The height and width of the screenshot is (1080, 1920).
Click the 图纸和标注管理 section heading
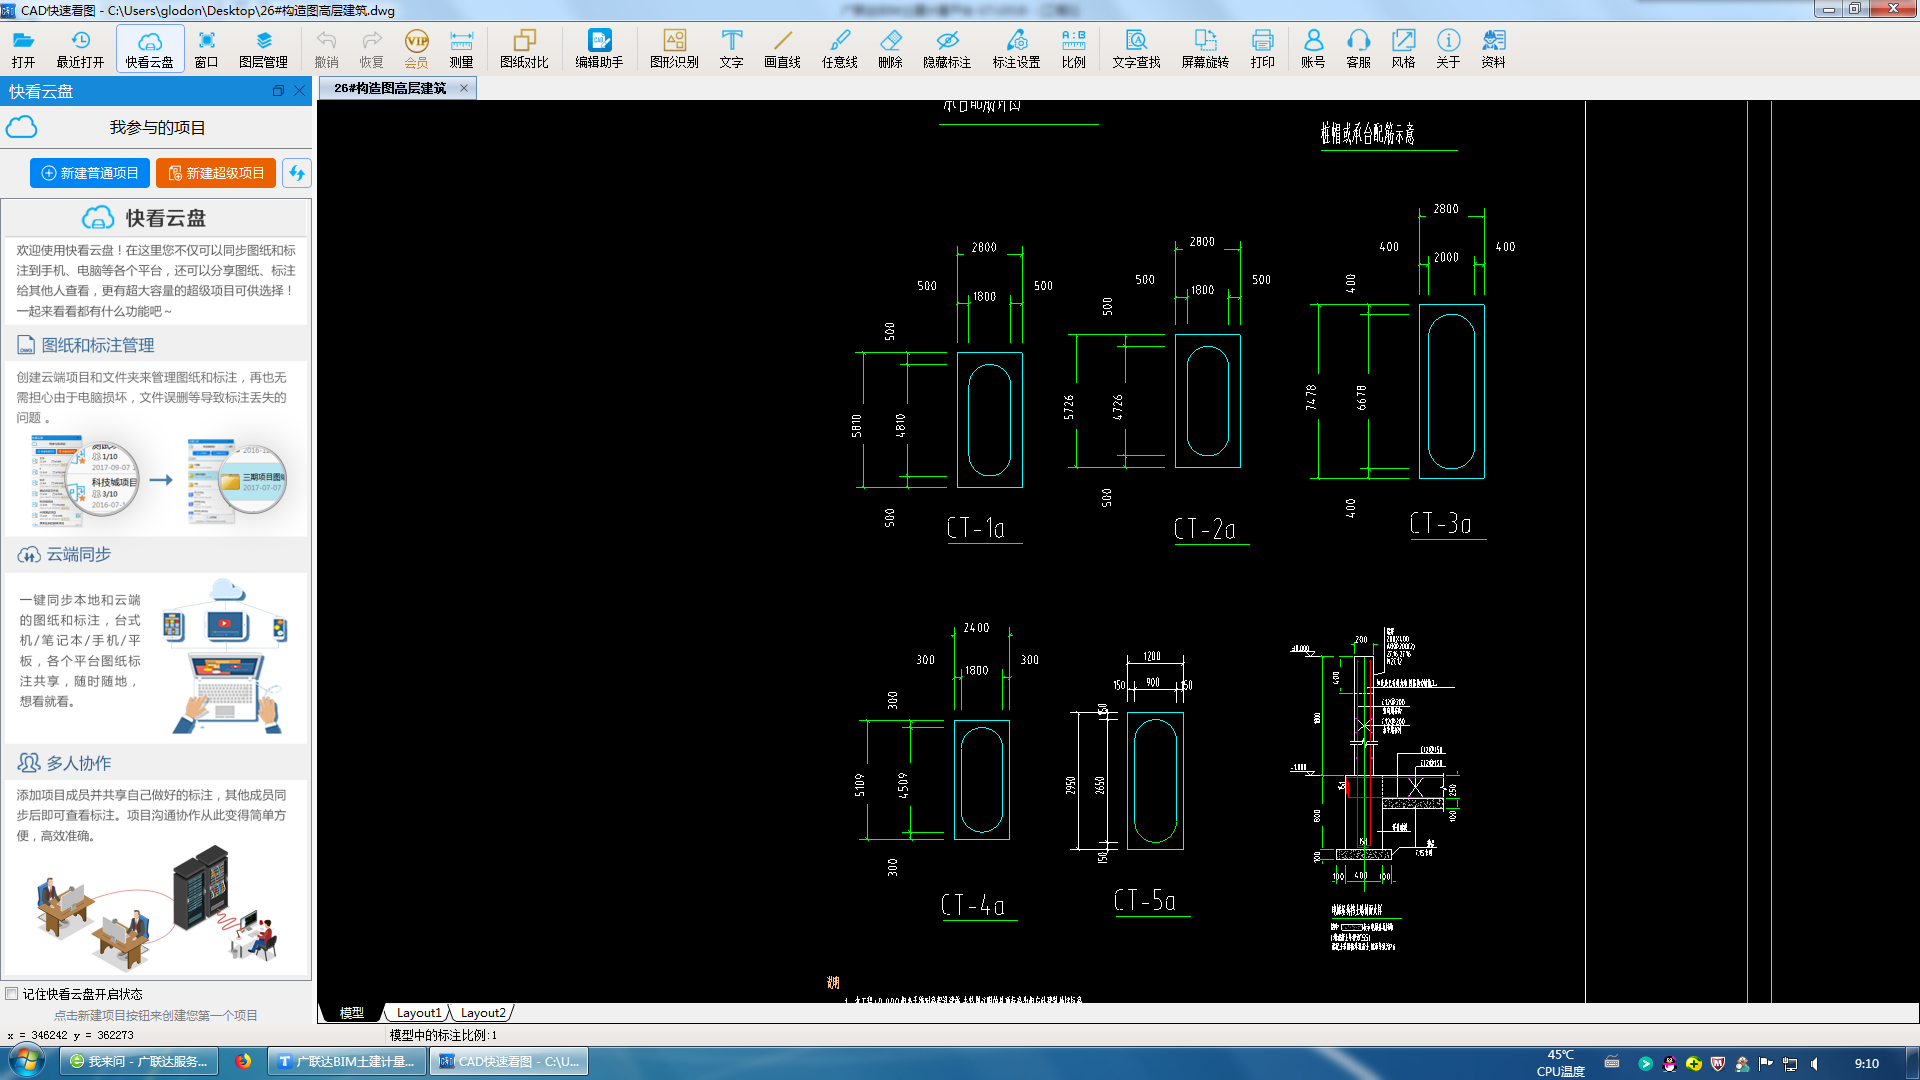coord(97,345)
